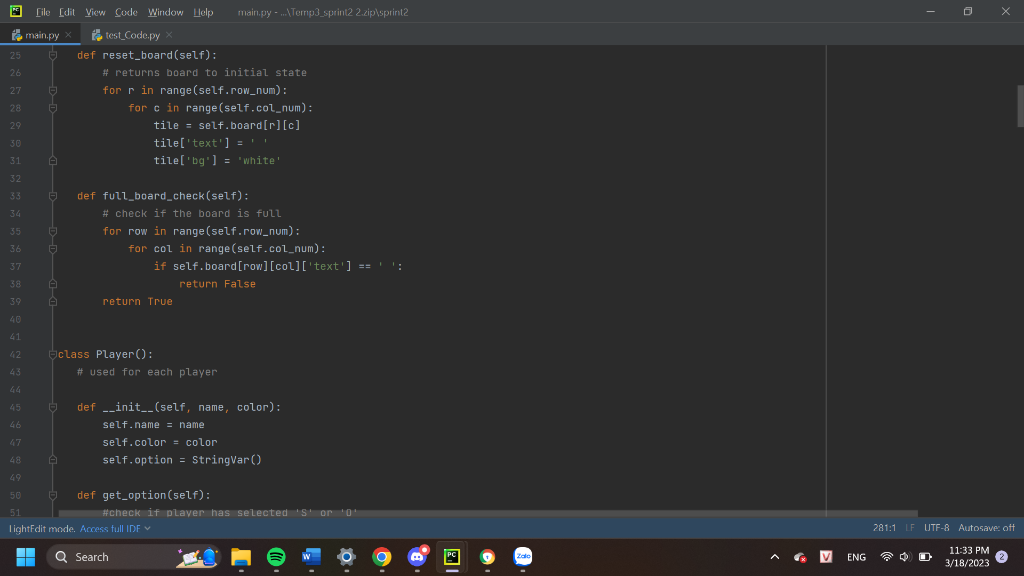Click the PyCharm logo icon in title bar
The height and width of the screenshot is (576, 1024).
(16, 11)
